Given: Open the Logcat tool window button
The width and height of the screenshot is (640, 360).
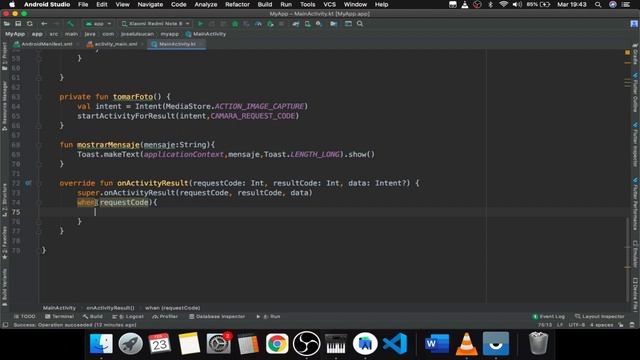Looking at the screenshot, I should (128, 316).
